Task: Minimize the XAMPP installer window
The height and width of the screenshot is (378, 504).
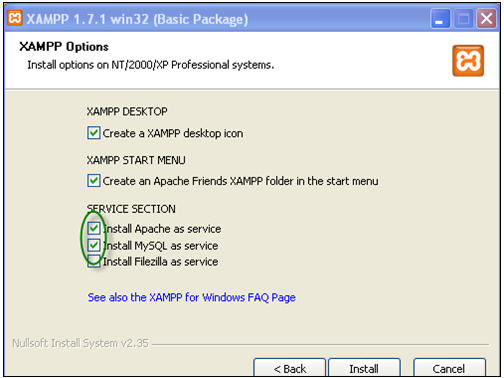Action: (440, 19)
